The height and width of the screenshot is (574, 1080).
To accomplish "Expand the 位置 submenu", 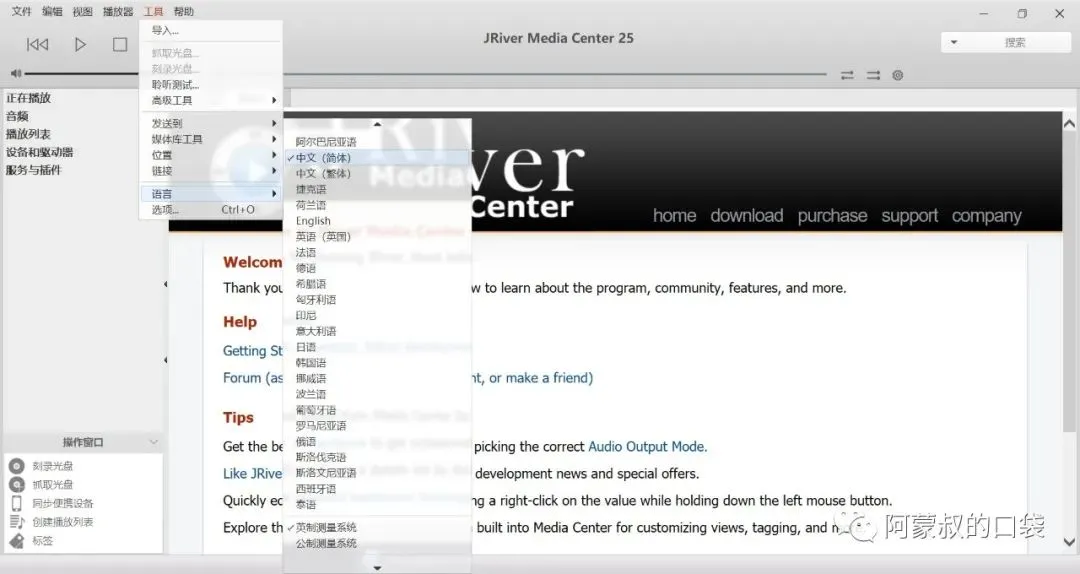I will (211, 155).
